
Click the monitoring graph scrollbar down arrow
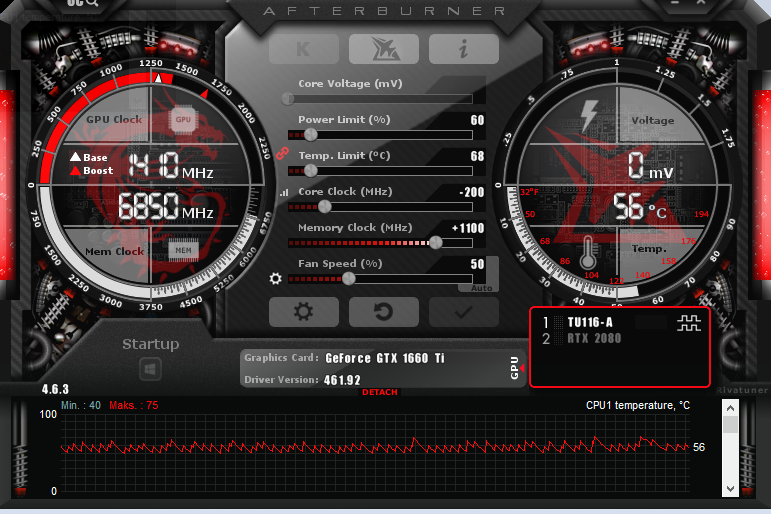tap(730, 488)
